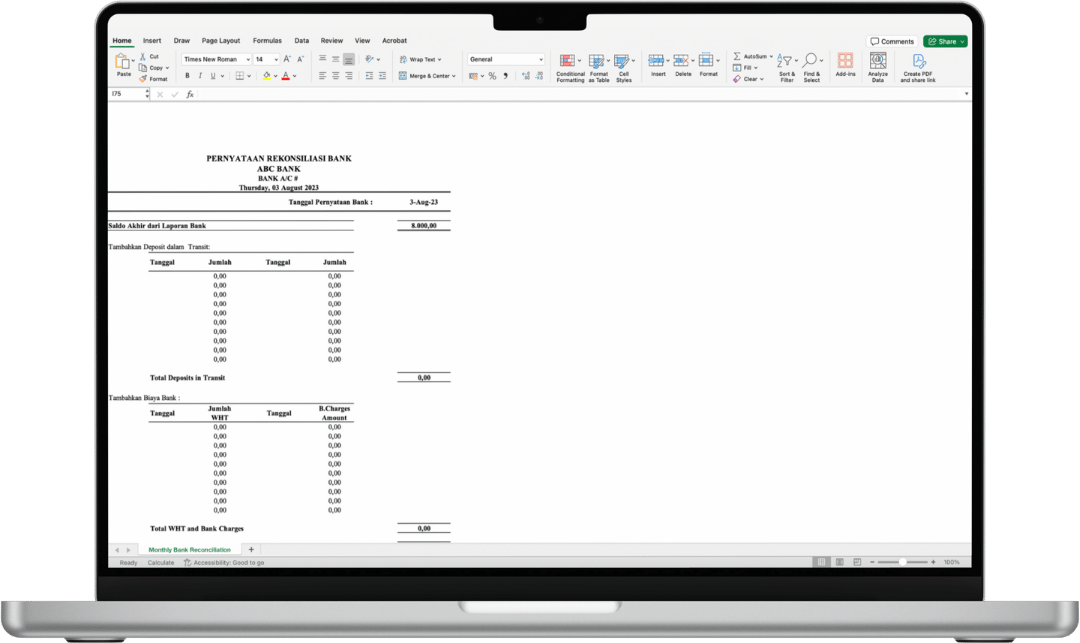Open Conditional Formatting
The height and width of the screenshot is (643, 1080).
coord(570,67)
